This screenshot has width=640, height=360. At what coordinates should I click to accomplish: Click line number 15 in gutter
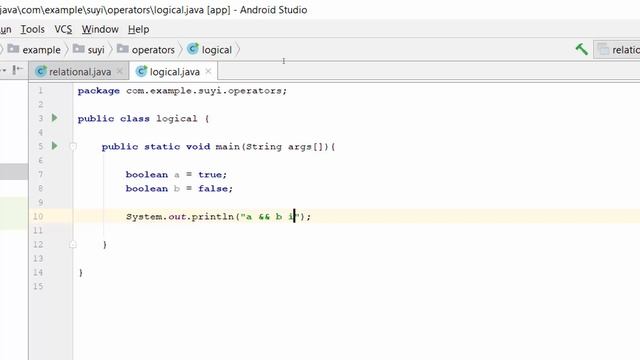pos(38,286)
